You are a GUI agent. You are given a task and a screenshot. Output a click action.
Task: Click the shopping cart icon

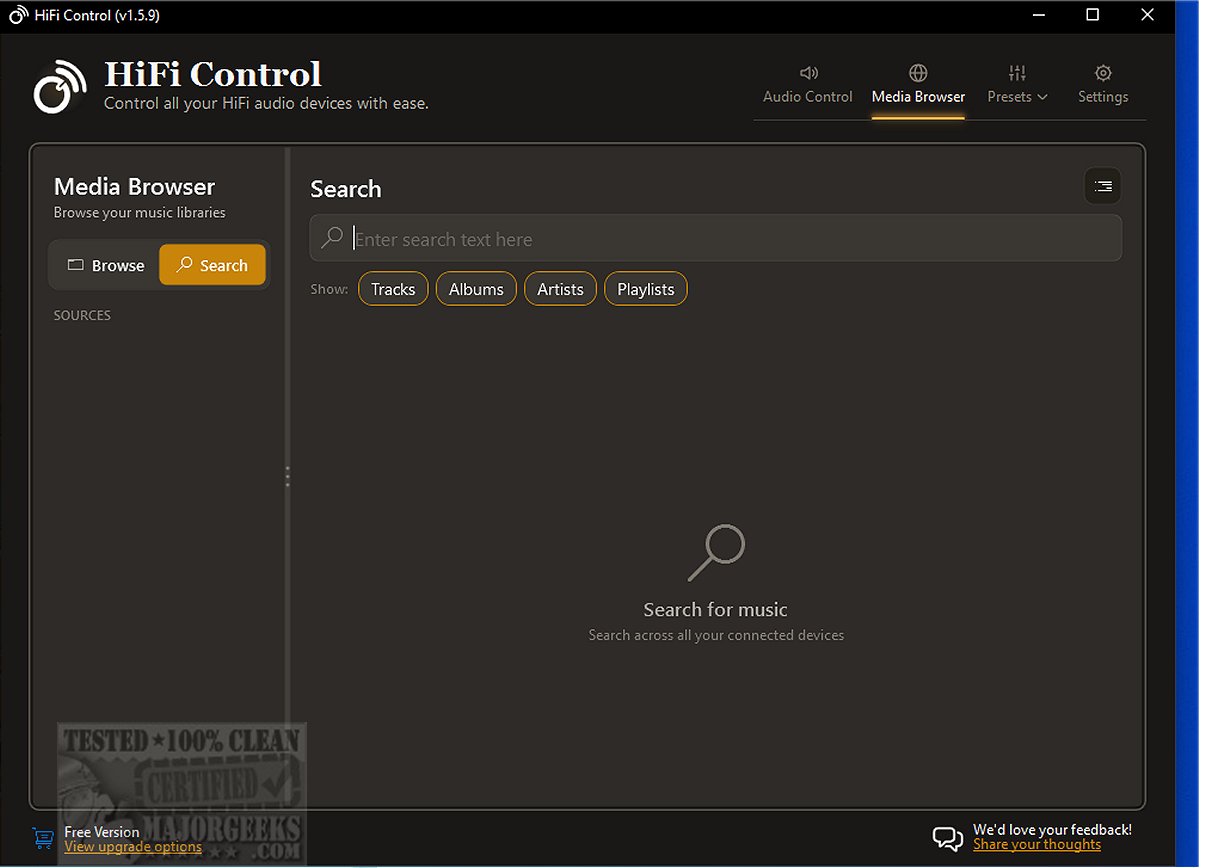[x=43, y=838]
